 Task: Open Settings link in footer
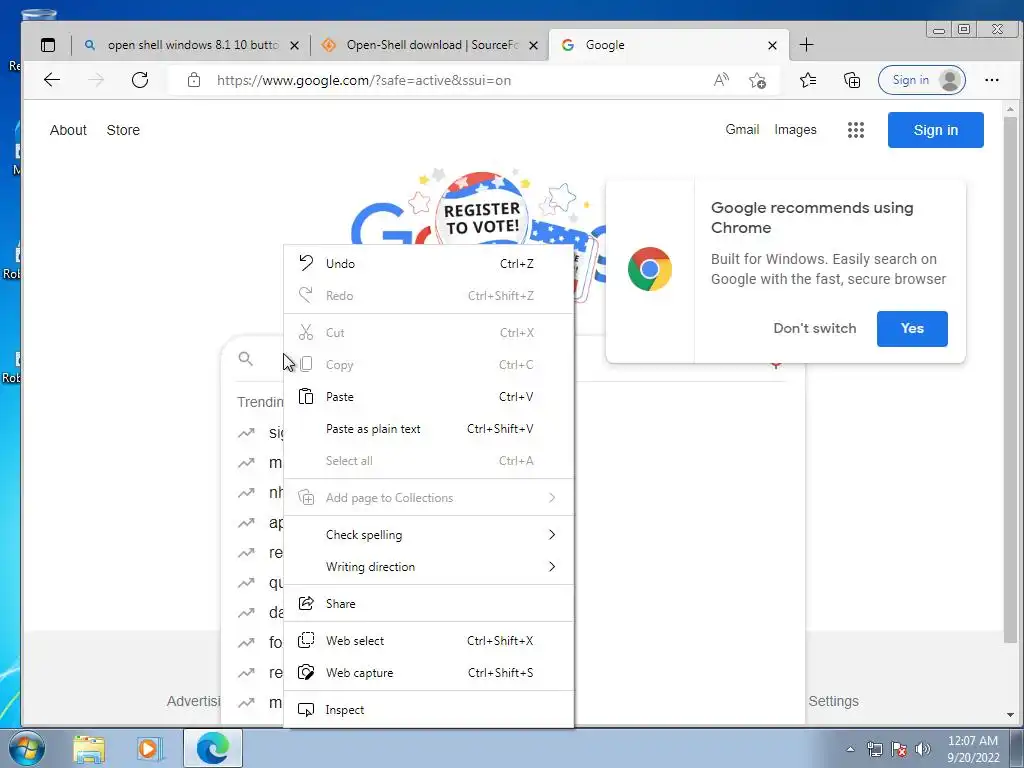(x=833, y=701)
